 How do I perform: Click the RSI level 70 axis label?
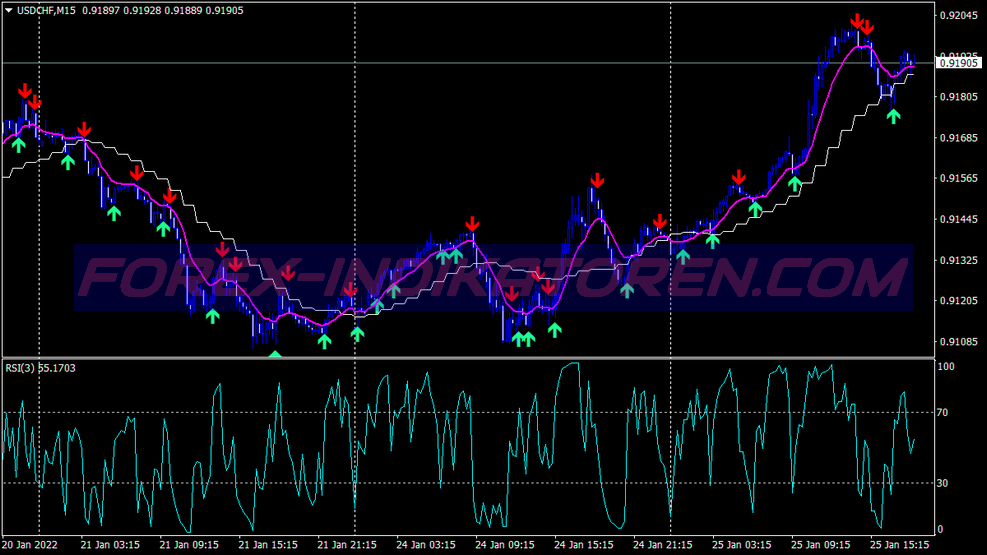tap(942, 413)
